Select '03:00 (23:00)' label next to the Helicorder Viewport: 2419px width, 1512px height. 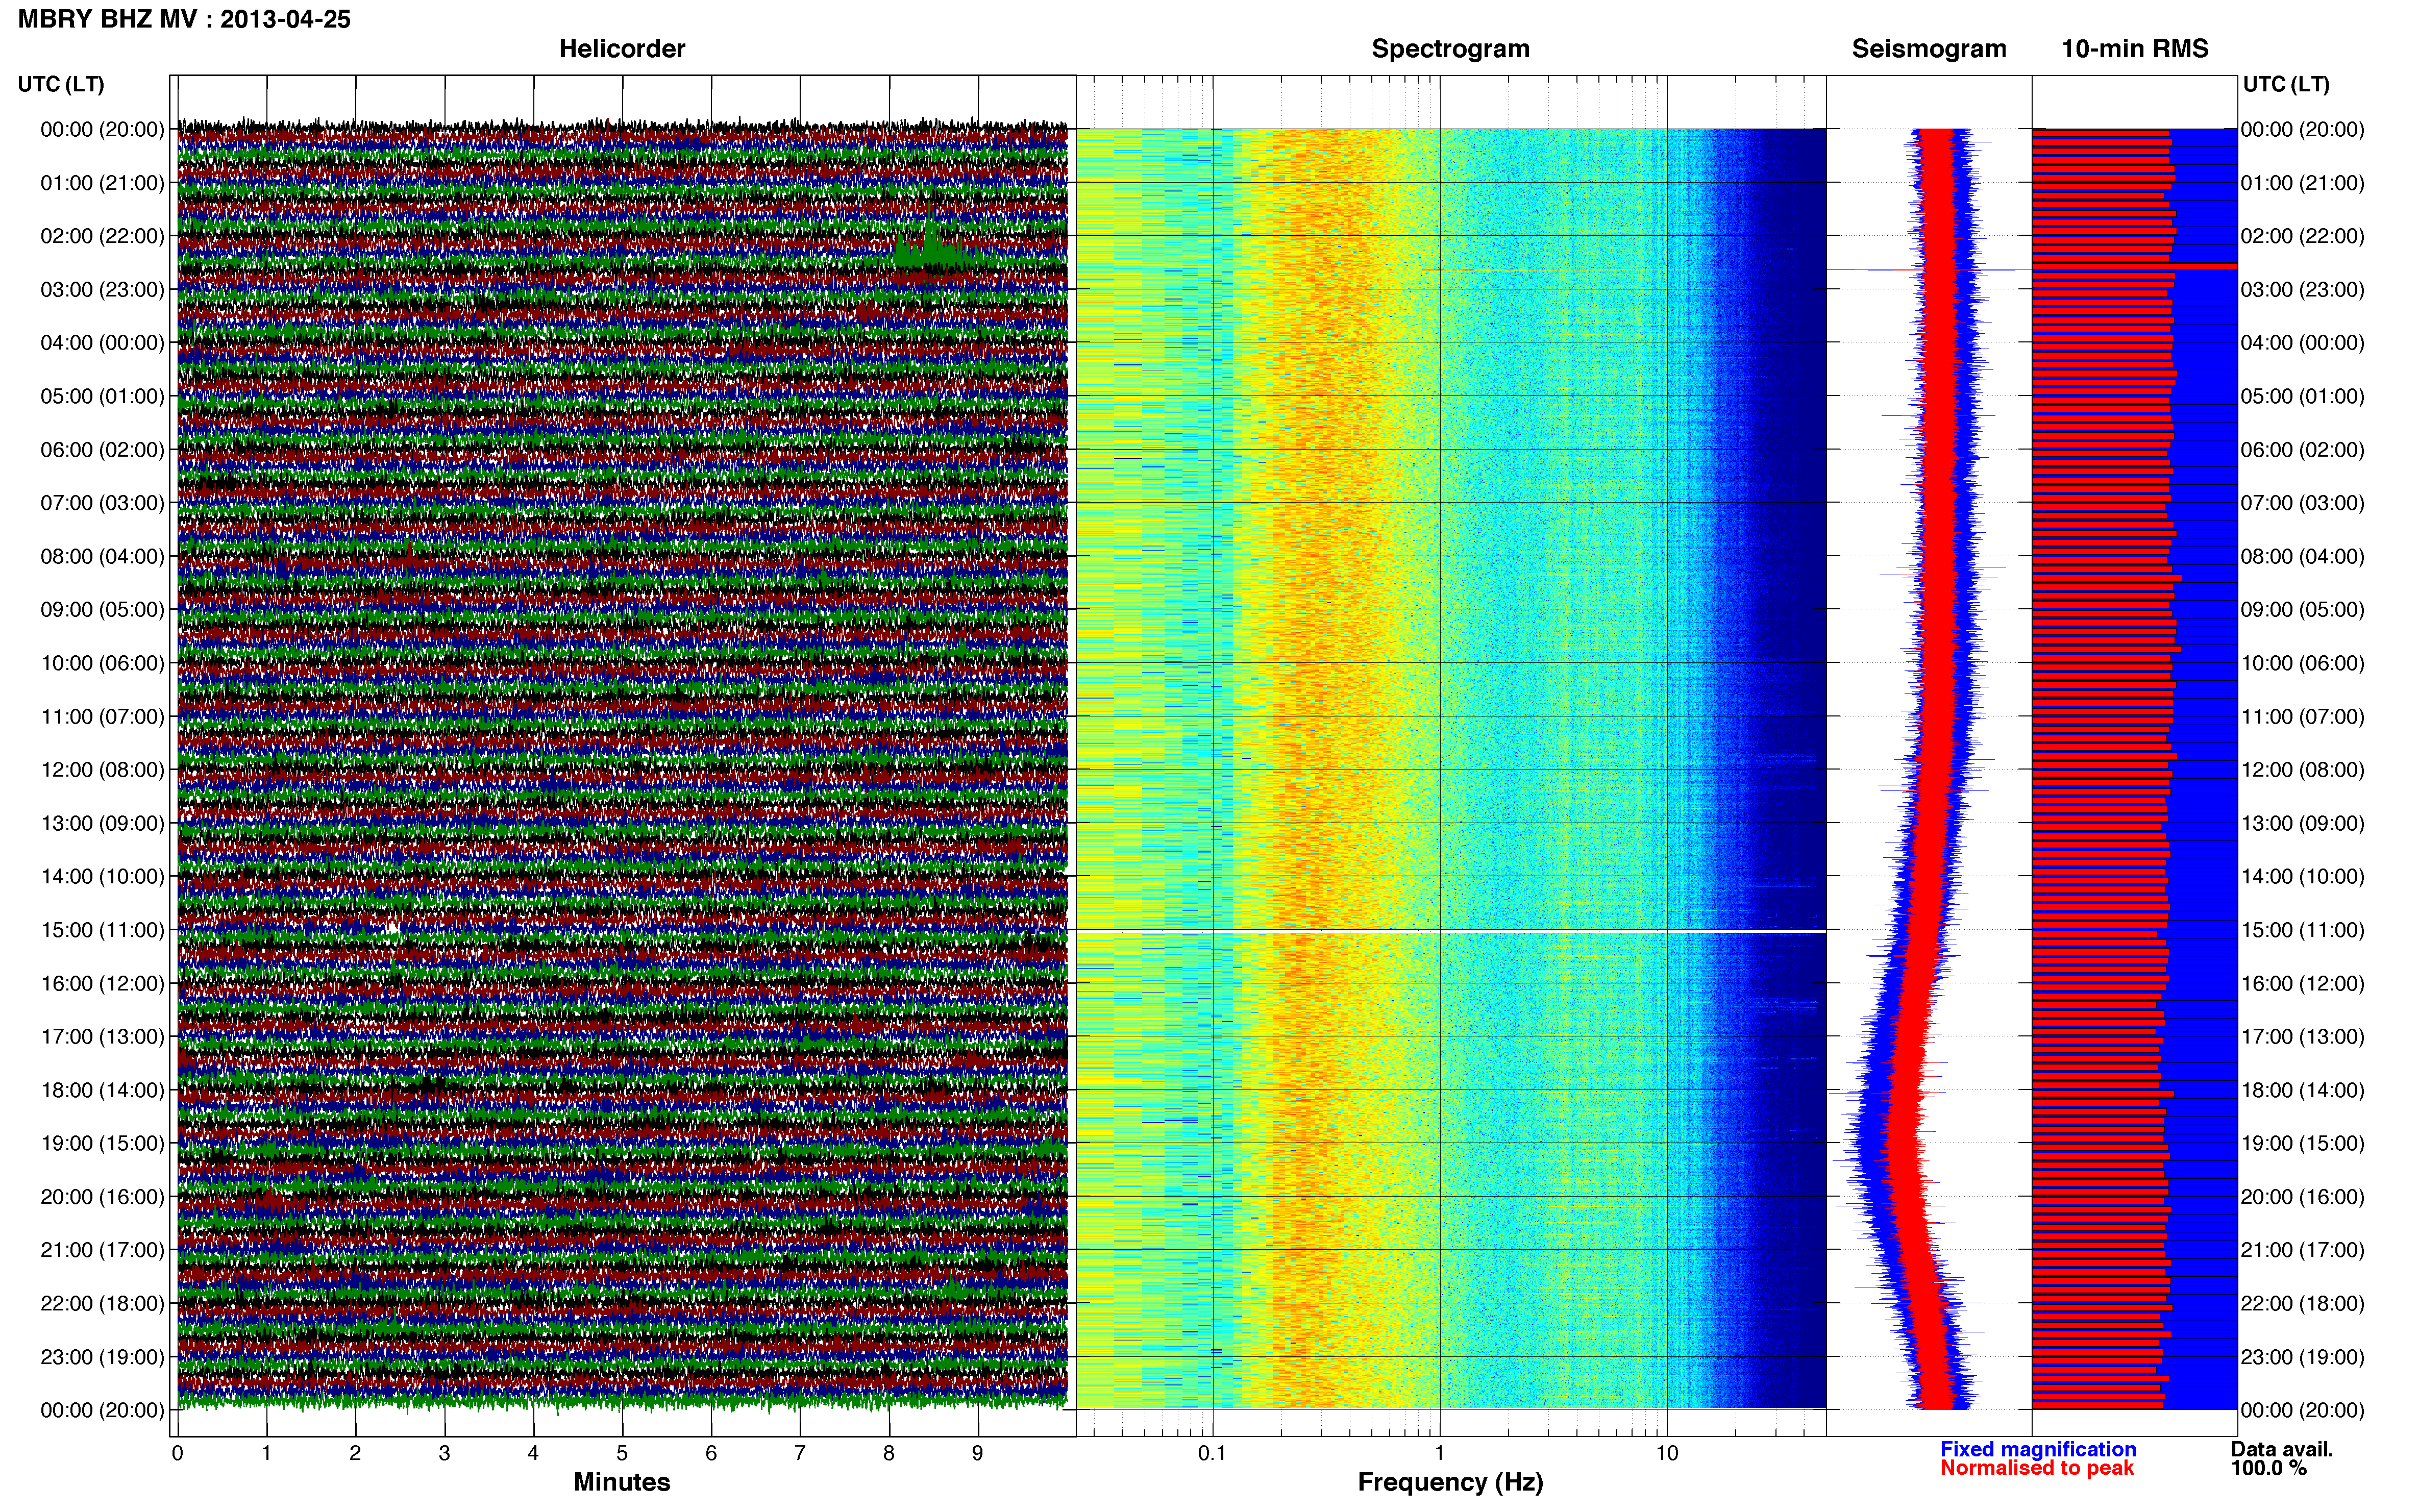click(102, 290)
